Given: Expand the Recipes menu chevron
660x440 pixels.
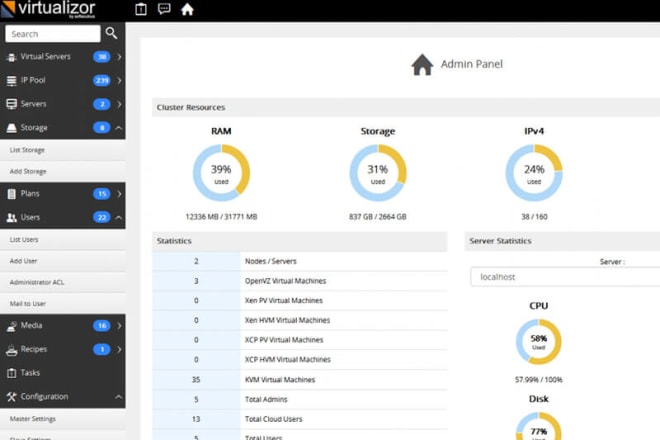Looking at the screenshot, I should pos(119,349).
